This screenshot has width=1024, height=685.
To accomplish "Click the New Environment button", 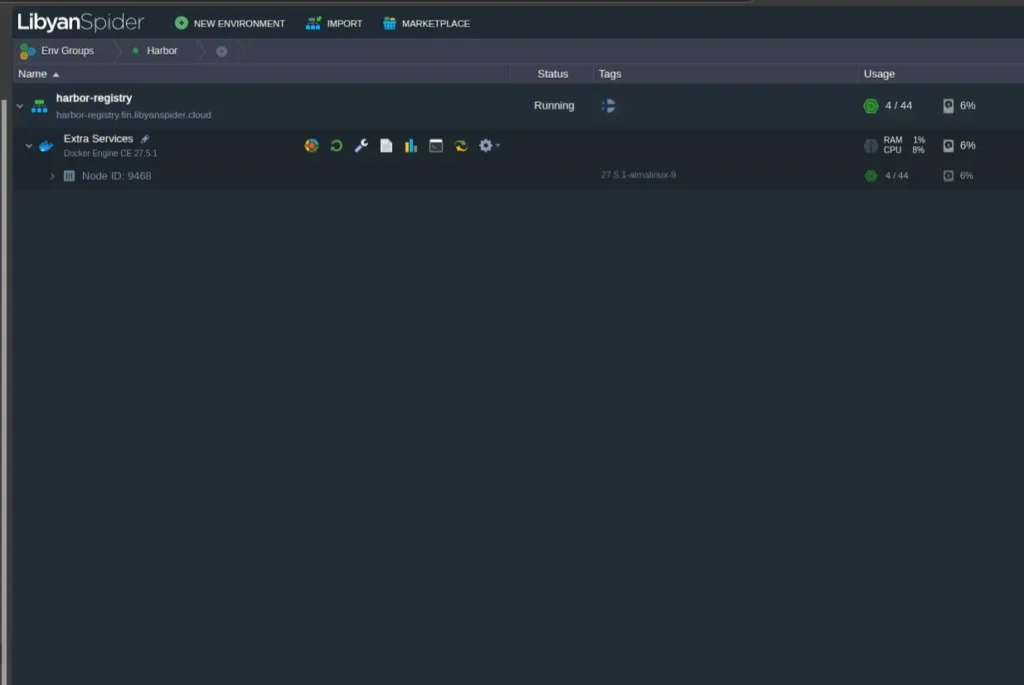I will (230, 23).
